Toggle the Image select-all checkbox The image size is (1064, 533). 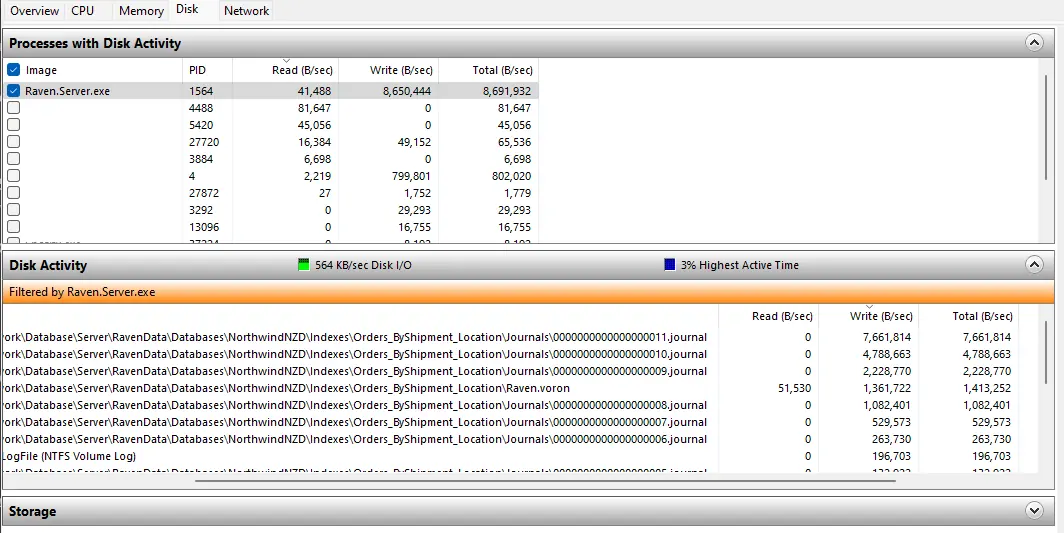pos(14,70)
